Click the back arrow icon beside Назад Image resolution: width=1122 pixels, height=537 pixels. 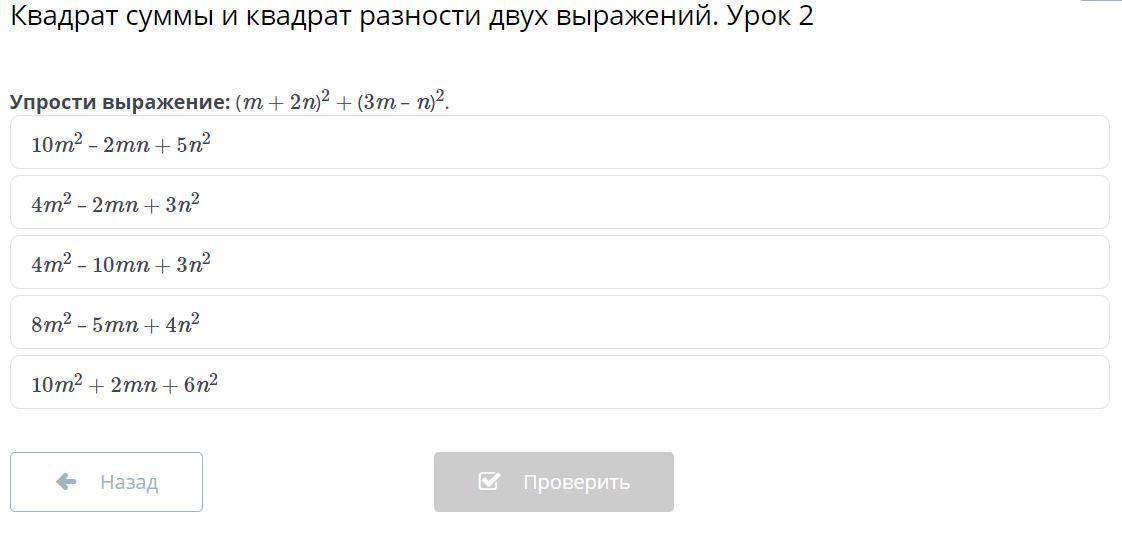[x=67, y=482]
